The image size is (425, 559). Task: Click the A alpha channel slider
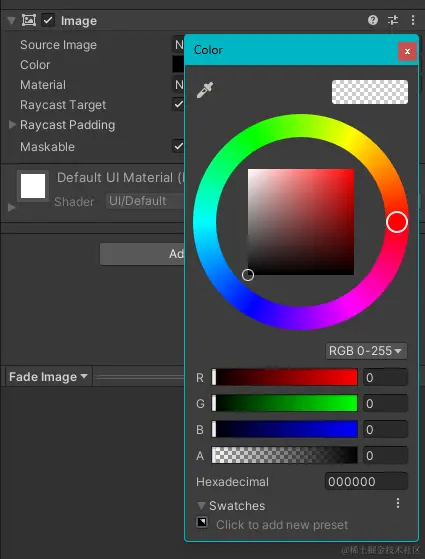coord(285,455)
